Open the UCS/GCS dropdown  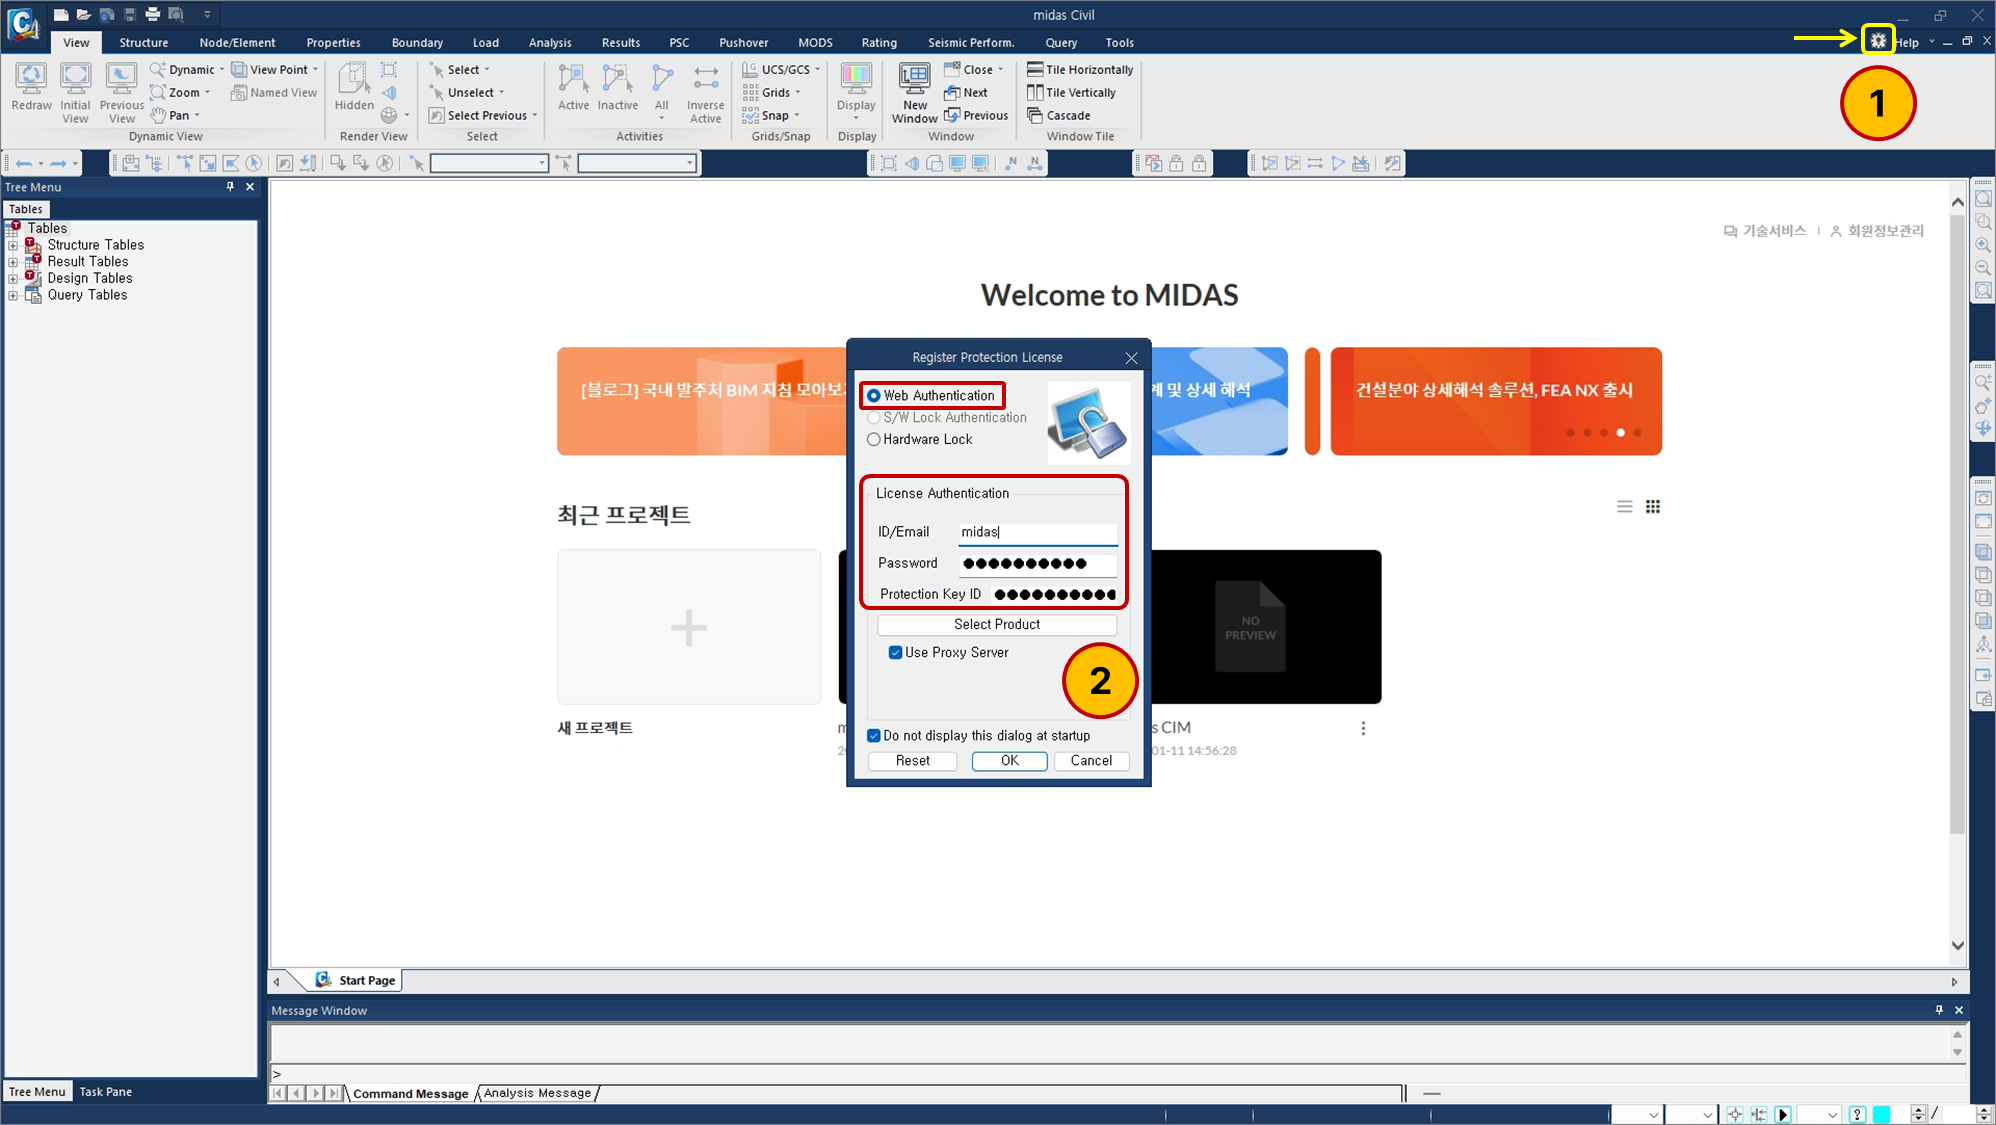[x=817, y=70]
